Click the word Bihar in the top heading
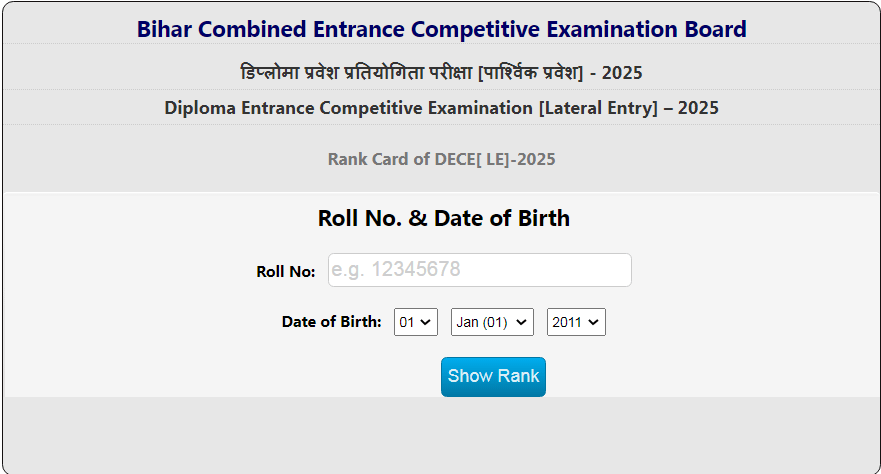Image resolution: width=881 pixels, height=474 pixels. [x=165, y=29]
